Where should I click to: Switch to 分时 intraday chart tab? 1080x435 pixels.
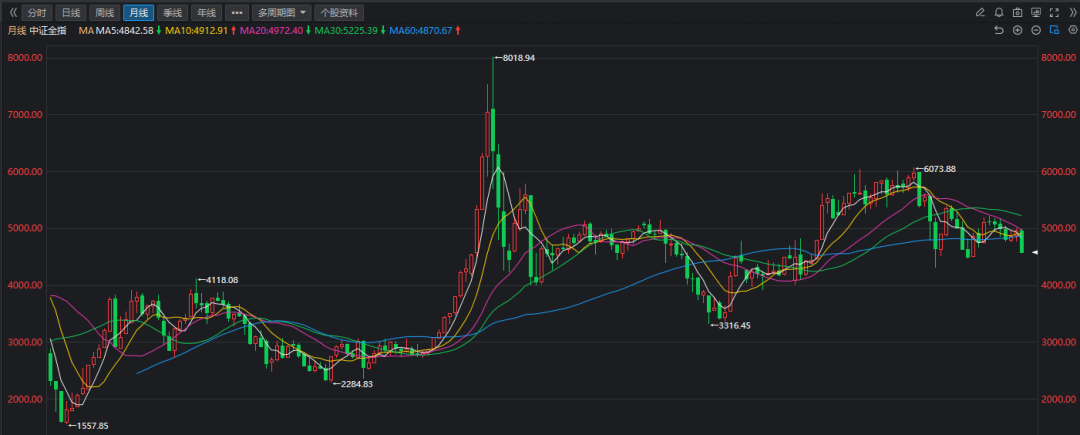pos(37,12)
